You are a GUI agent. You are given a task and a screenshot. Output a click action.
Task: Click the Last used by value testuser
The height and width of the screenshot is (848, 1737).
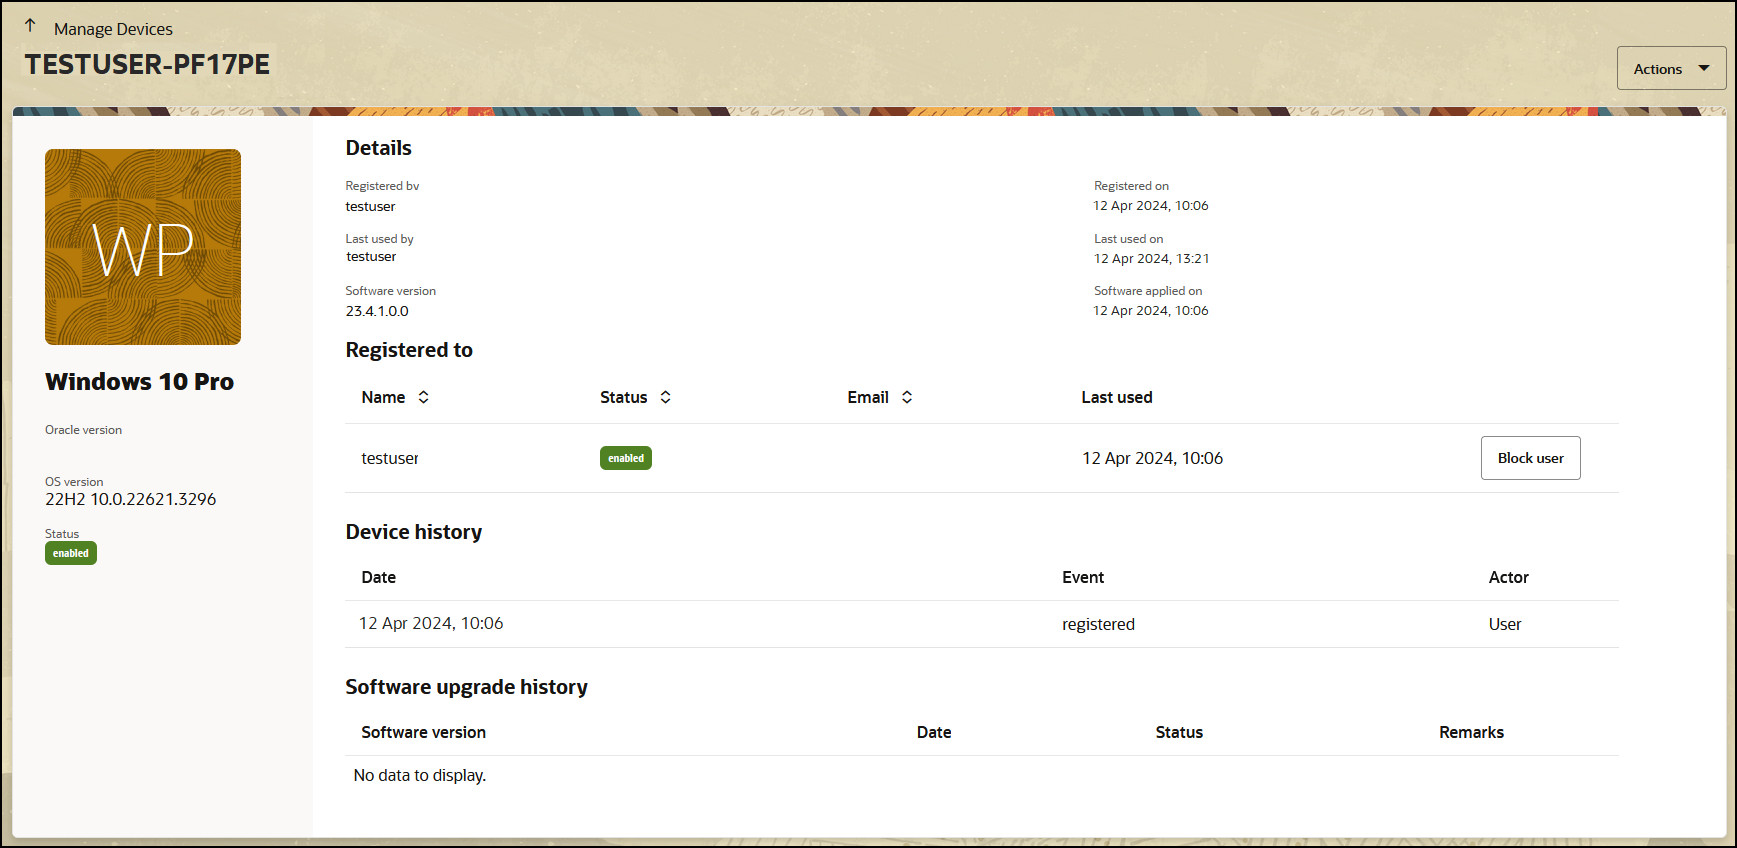[371, 256]
